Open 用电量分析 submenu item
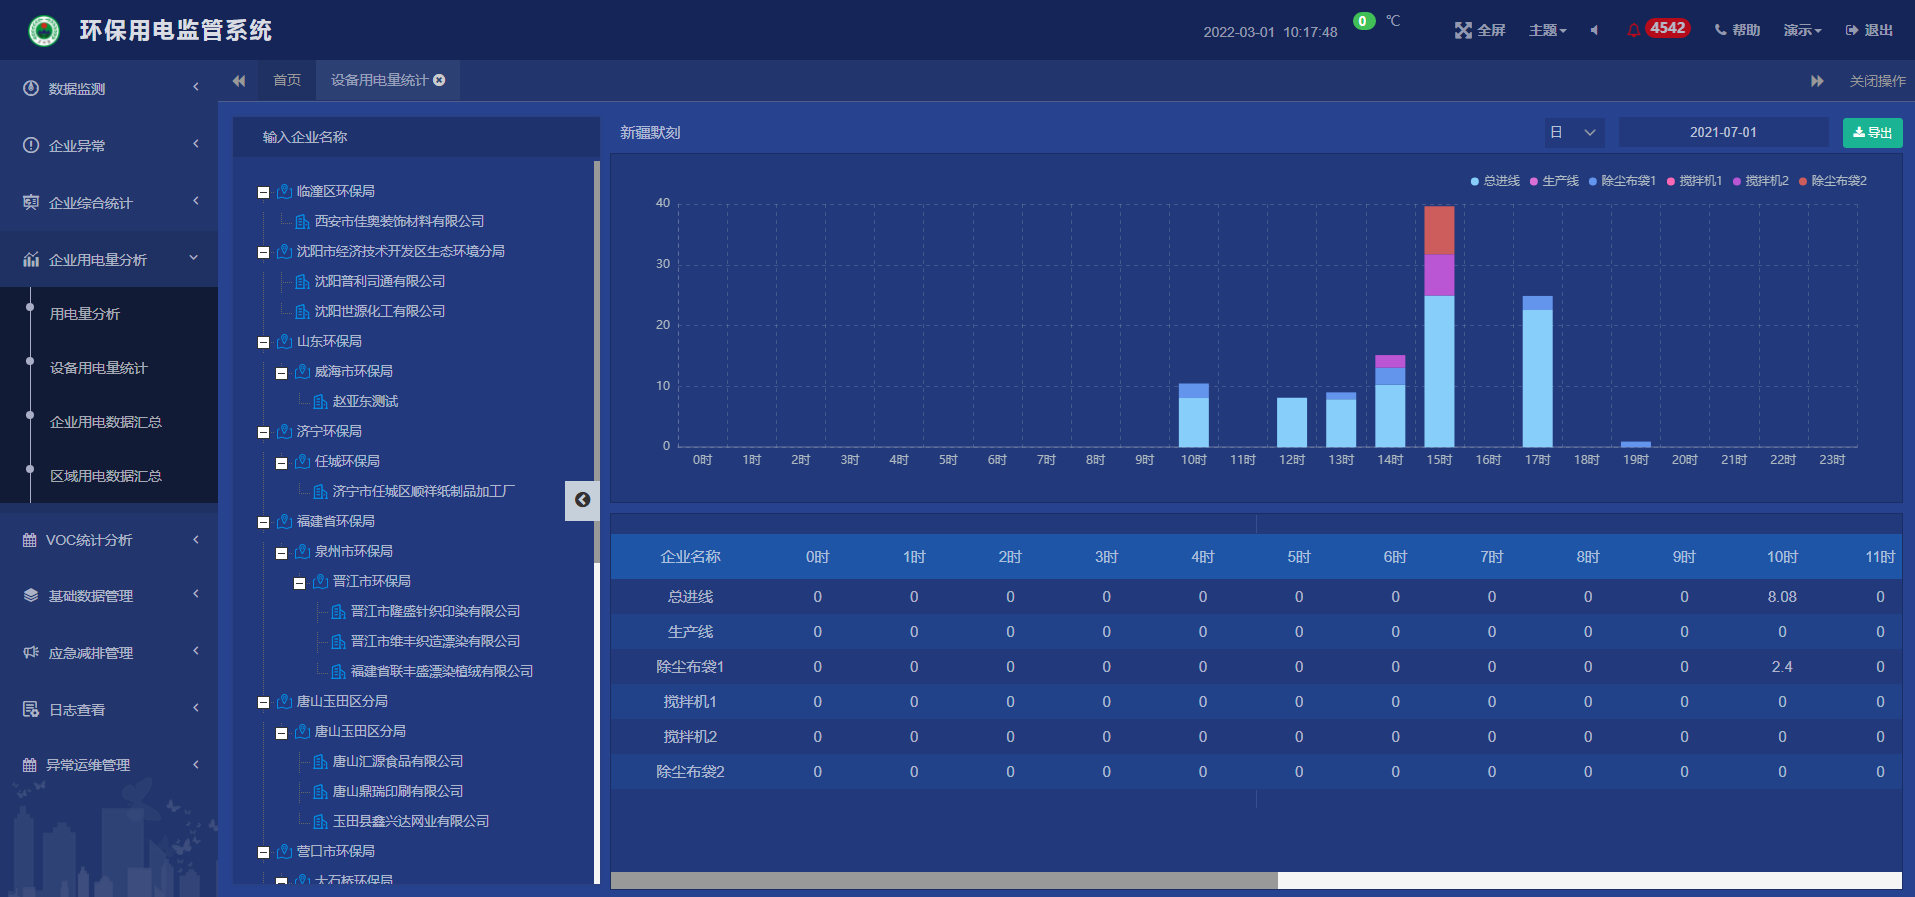The image size is (1915, 897). 85,314
